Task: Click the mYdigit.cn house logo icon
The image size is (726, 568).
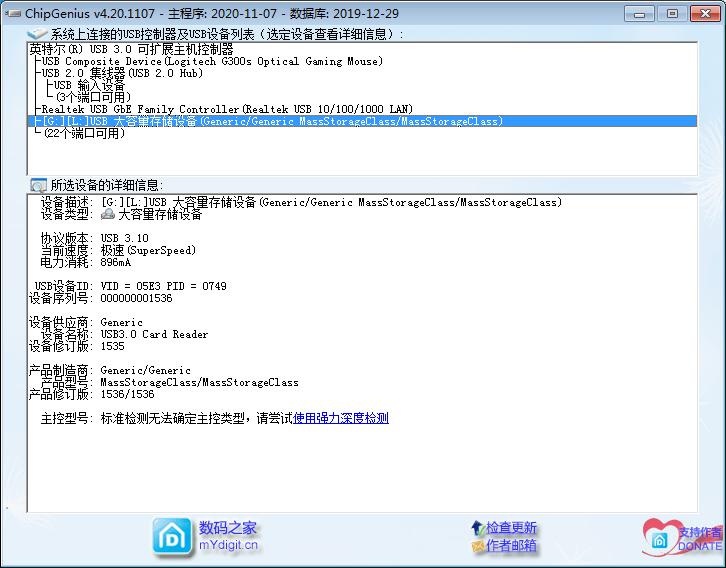Action: [x=172, y=536]
